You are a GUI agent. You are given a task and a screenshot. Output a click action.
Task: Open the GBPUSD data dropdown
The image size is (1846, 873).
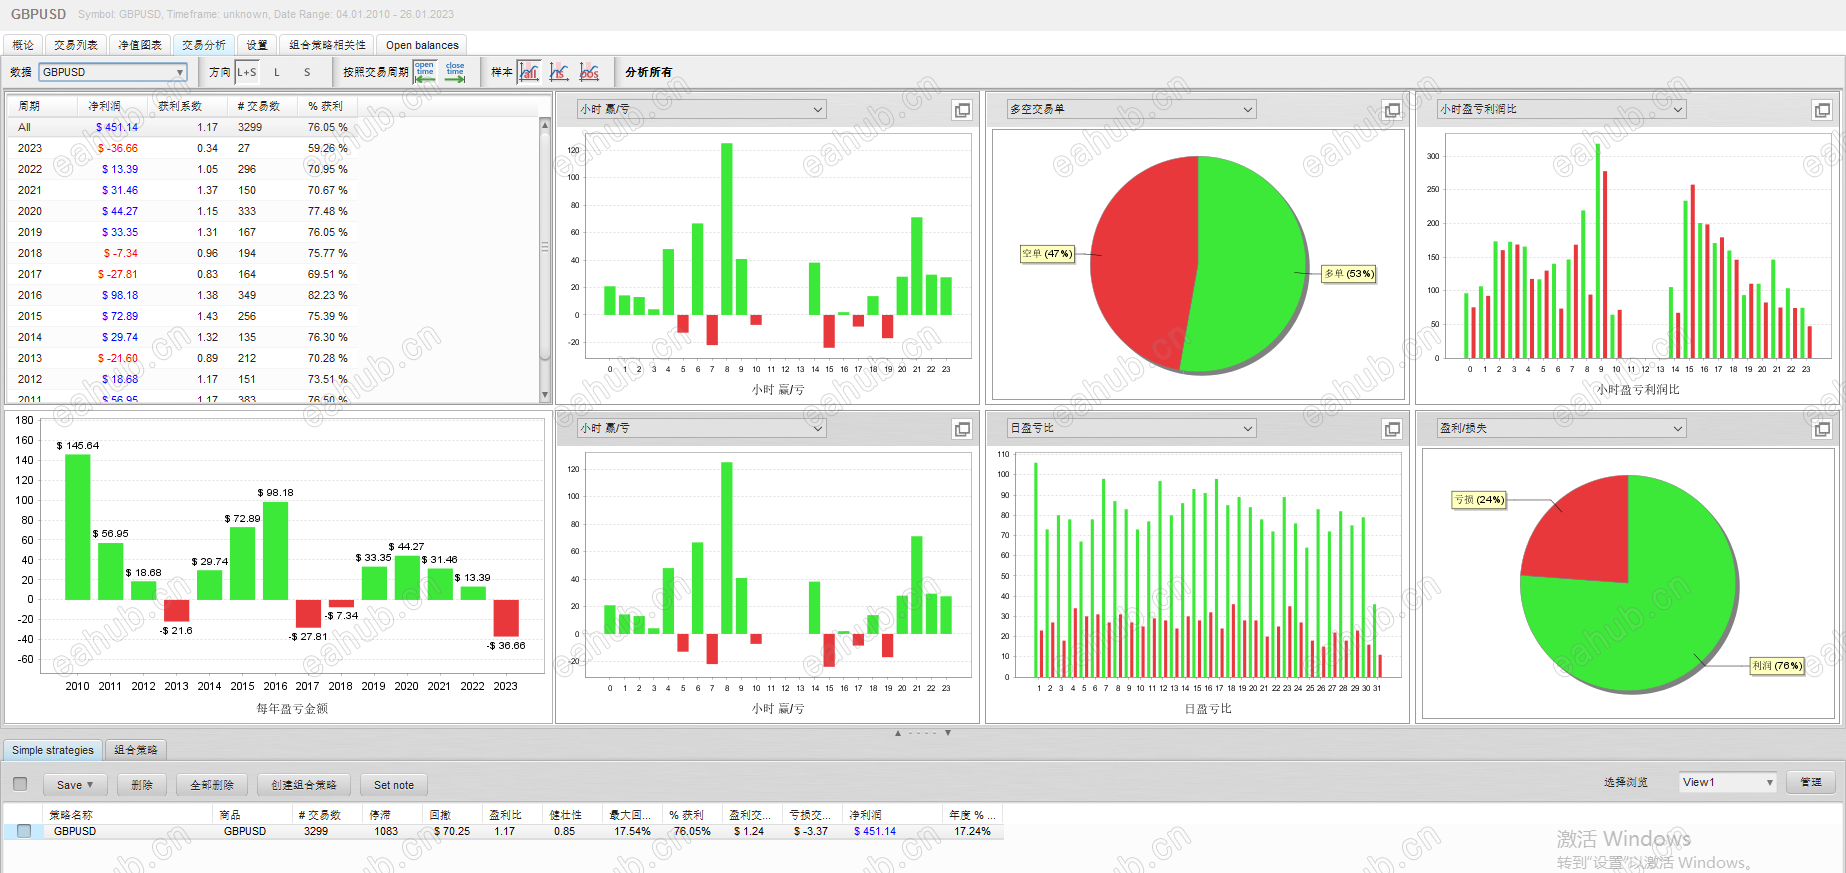click(113, 72)
